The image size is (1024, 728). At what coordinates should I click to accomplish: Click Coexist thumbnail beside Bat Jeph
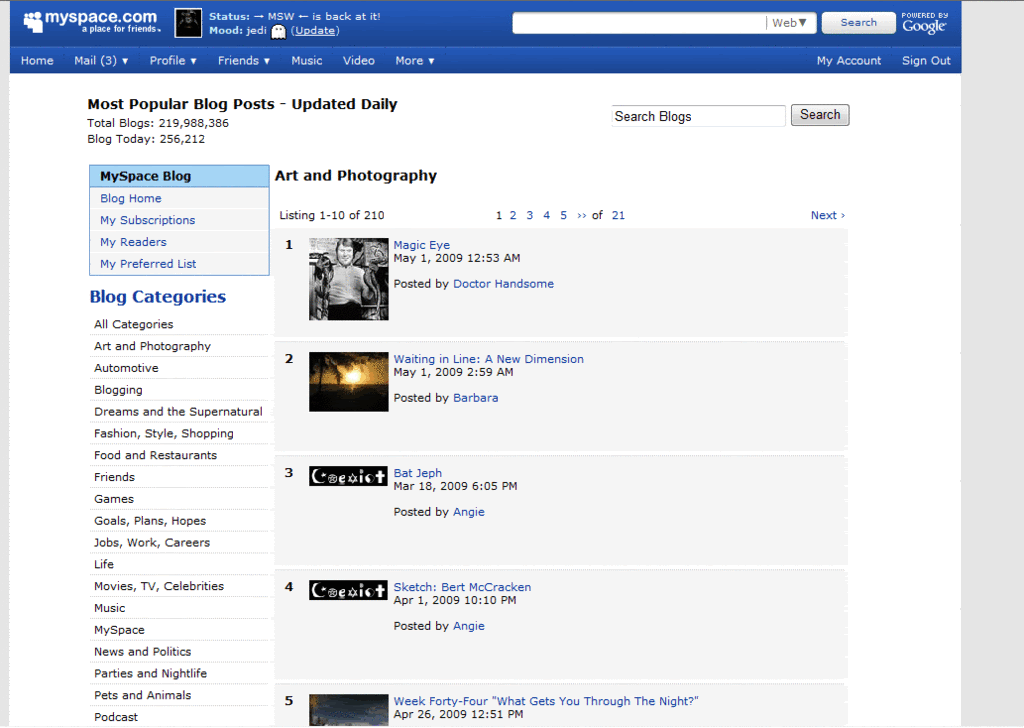click(x=348, y=477)
